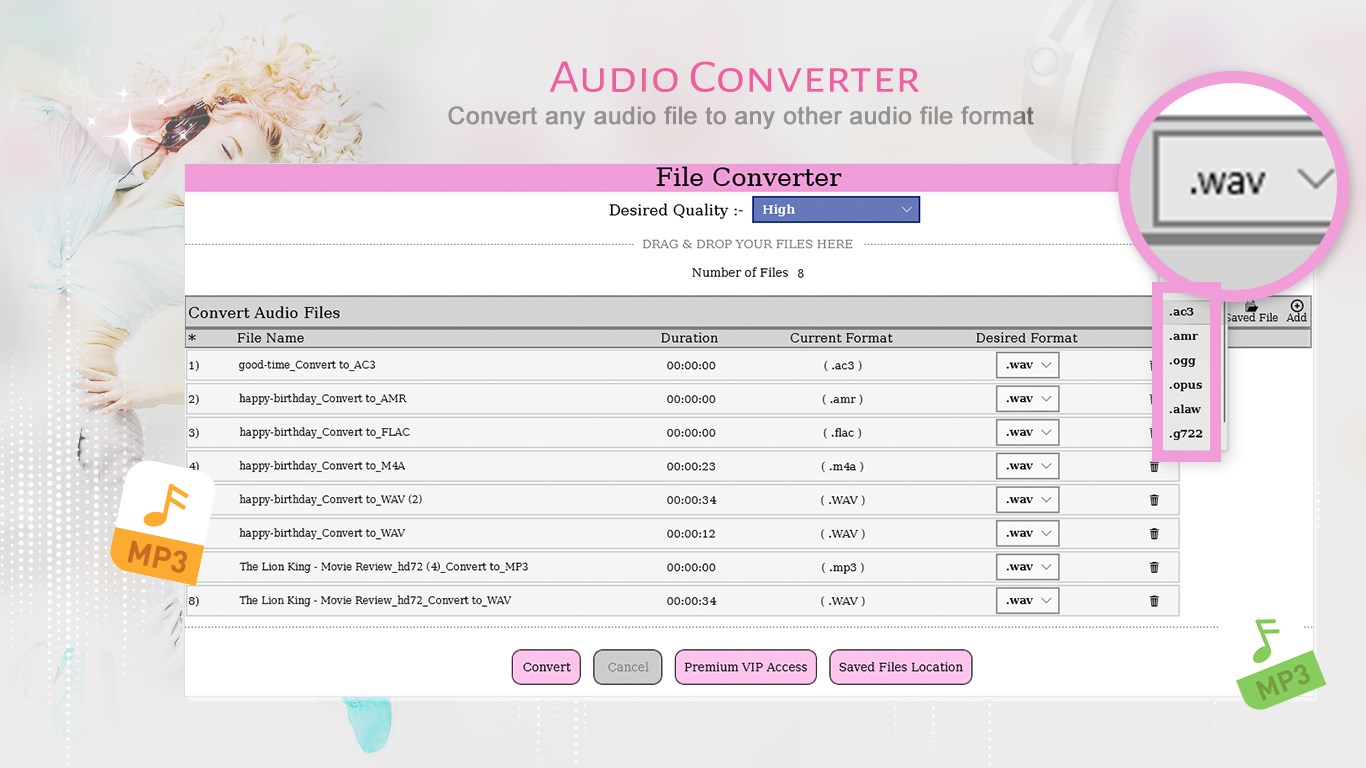Click the DRAG & DROP YOUR FILES HERE area

coord(747,244)
